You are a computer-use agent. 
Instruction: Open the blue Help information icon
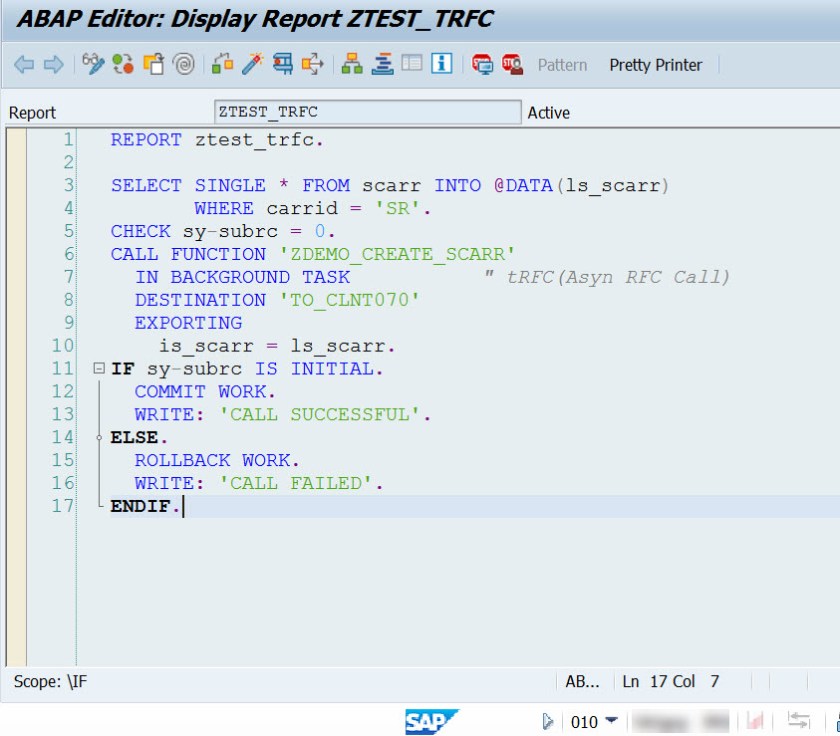[442, 65]
